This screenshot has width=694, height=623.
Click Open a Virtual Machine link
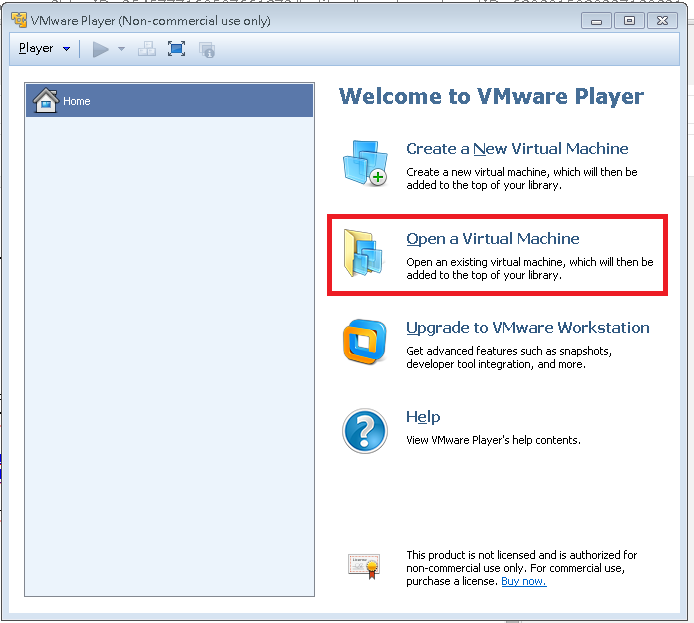coord(493,239)
